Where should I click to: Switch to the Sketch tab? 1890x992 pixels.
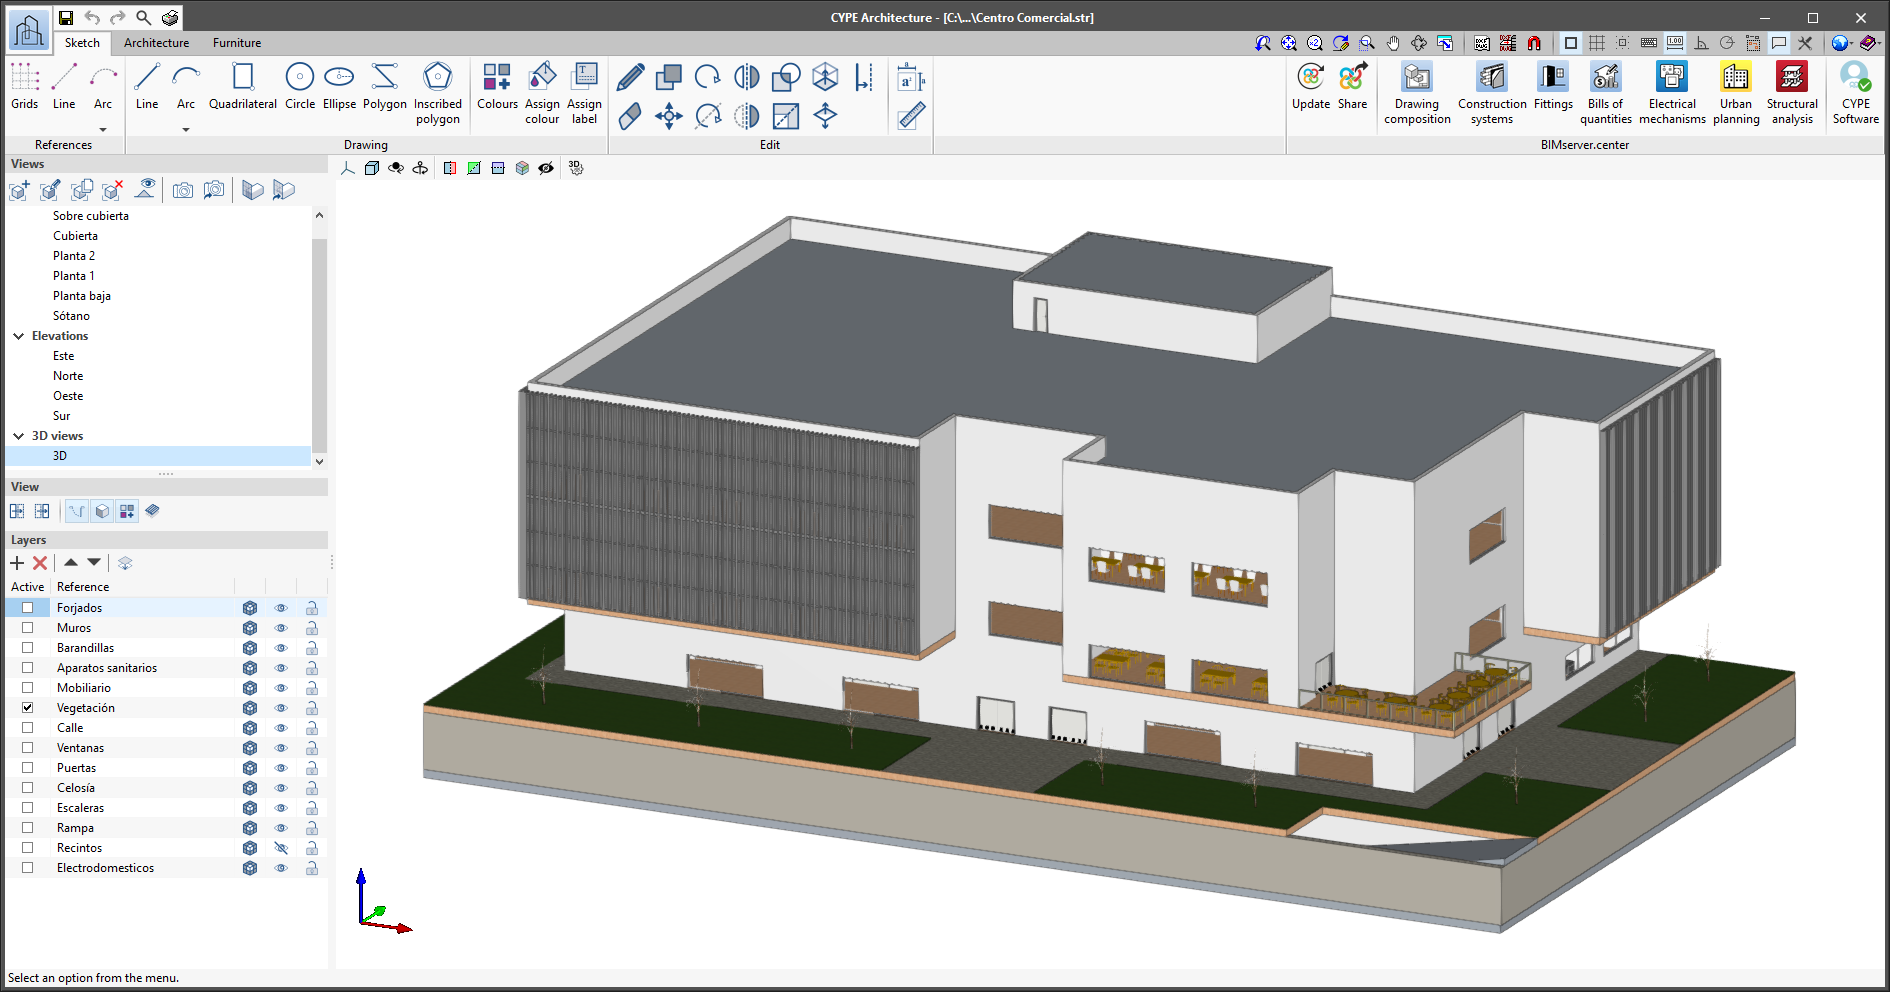pyautogui.click(x=82, y=43)
